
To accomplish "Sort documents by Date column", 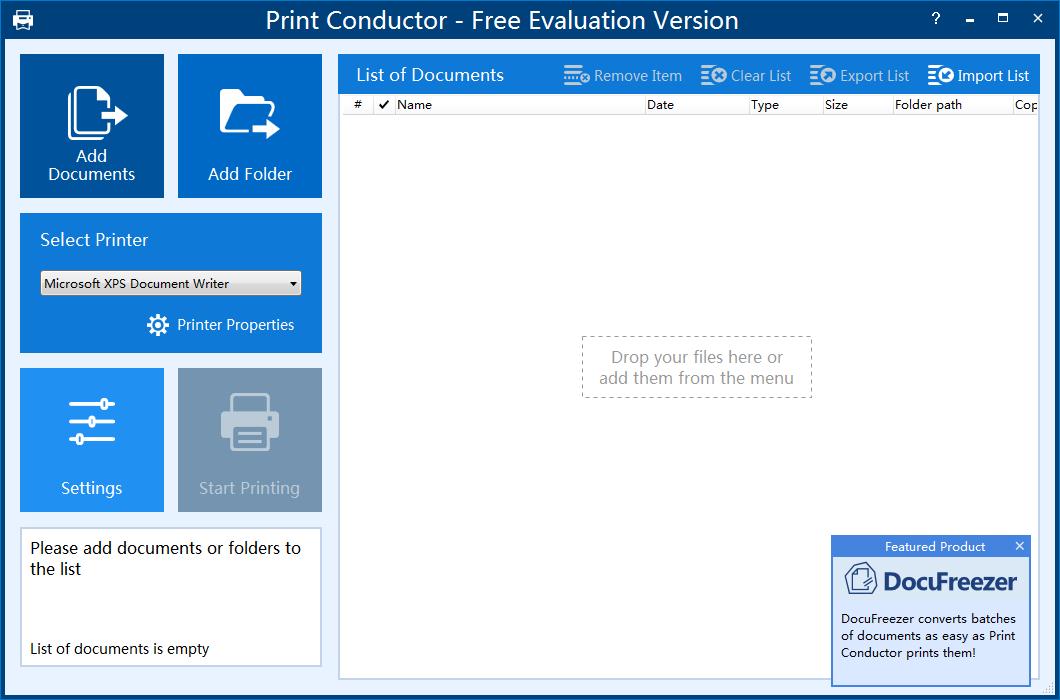I will coord(697,105).
